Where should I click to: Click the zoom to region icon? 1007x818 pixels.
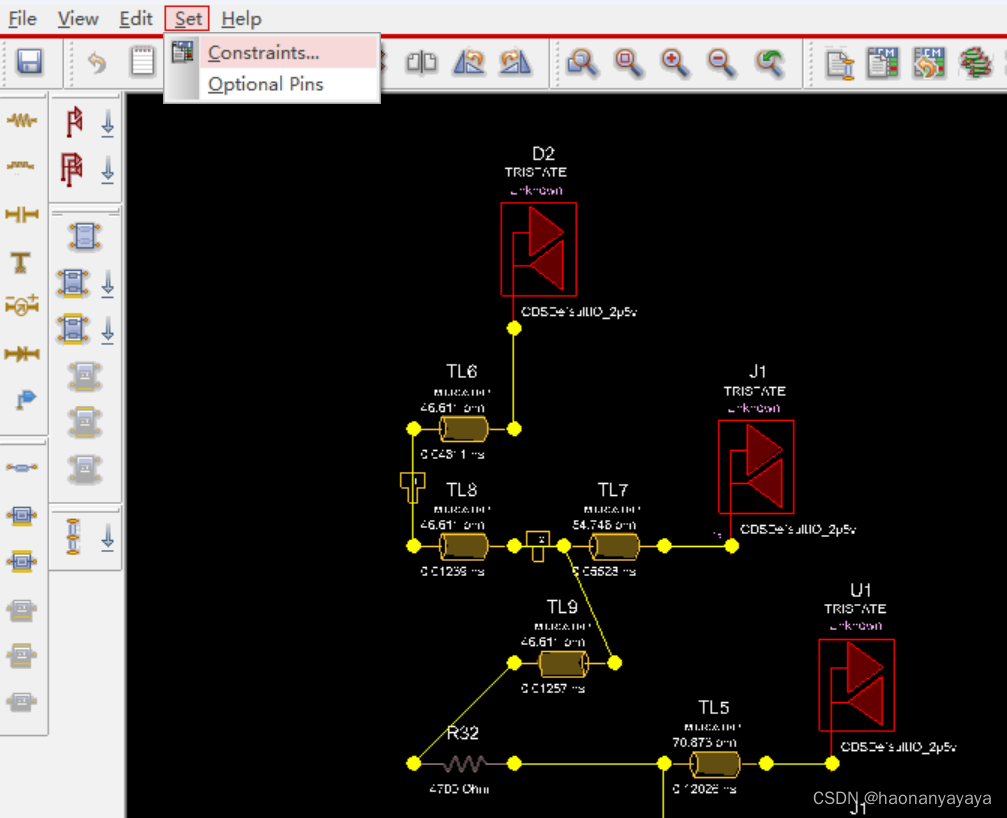pyautogui.click(x=627, y=63)
